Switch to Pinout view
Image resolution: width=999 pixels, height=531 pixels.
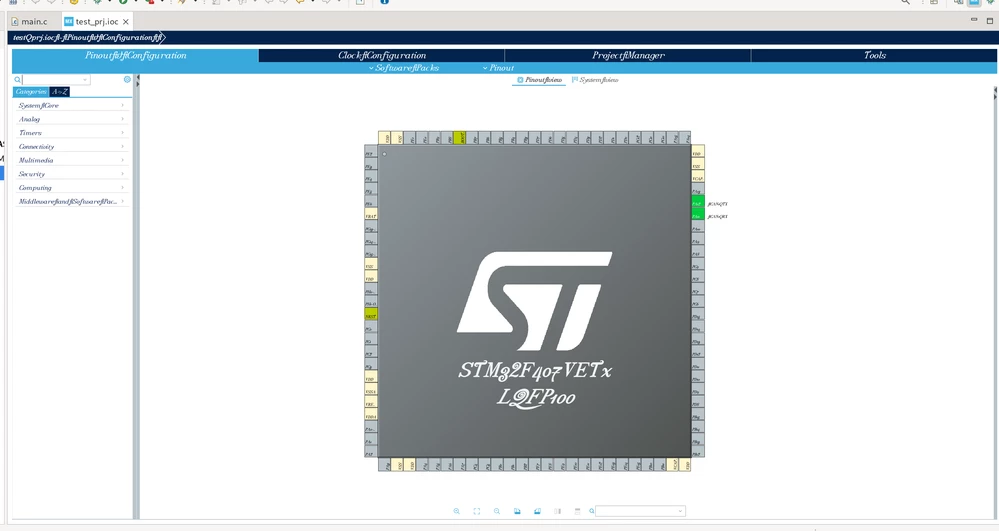pyautogui.click(x=540, y=80)
